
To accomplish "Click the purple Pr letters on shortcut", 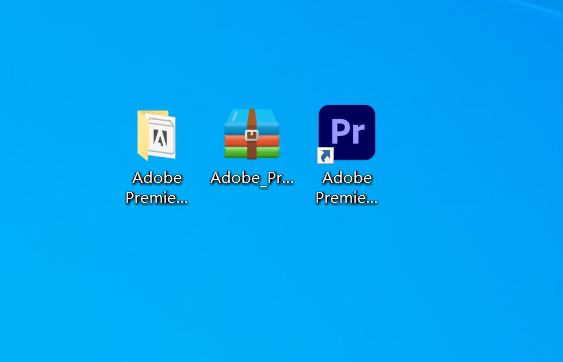I will pyautogui.click(x=348, y=131).
